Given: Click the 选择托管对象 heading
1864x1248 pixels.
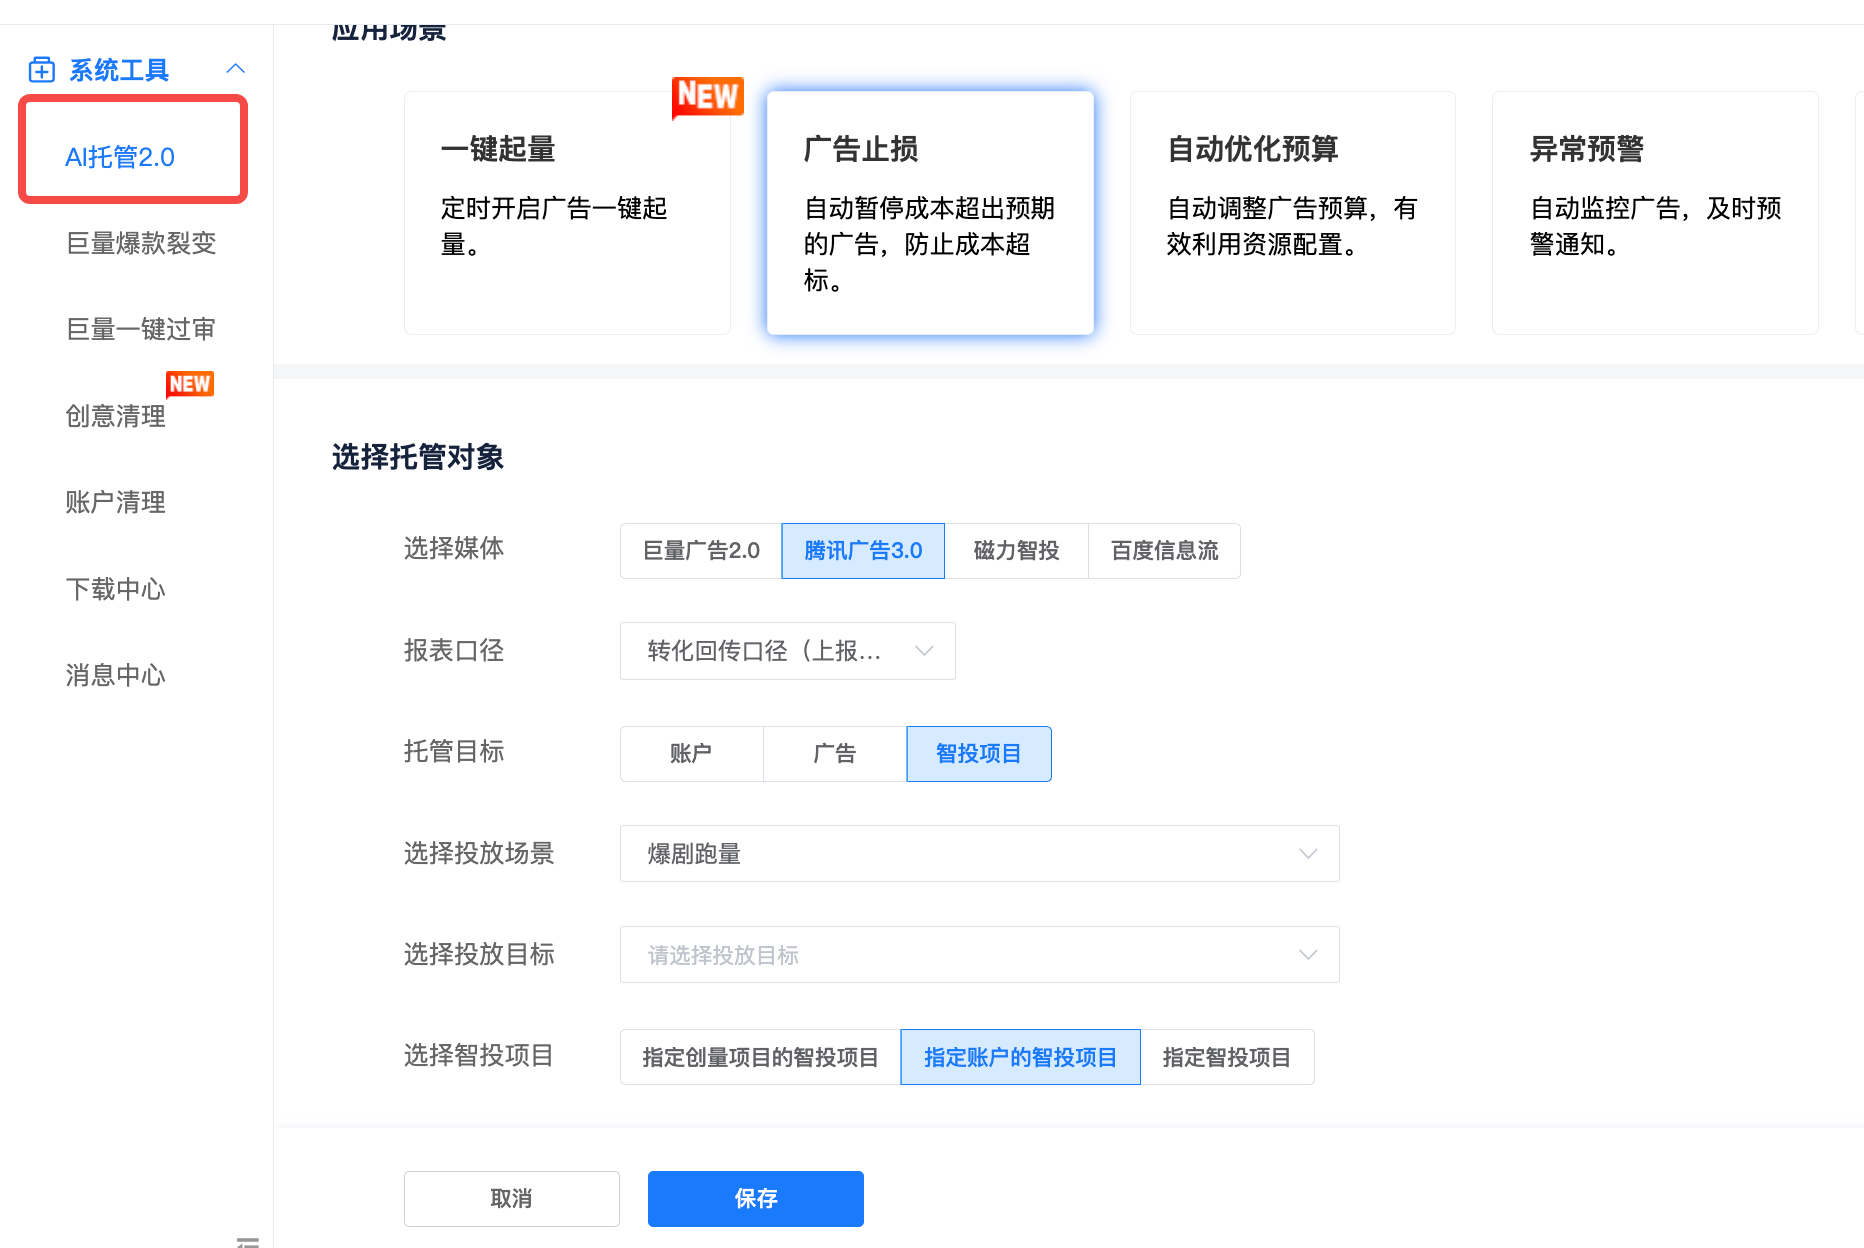Looking at the screenshot, I should 418,457.
